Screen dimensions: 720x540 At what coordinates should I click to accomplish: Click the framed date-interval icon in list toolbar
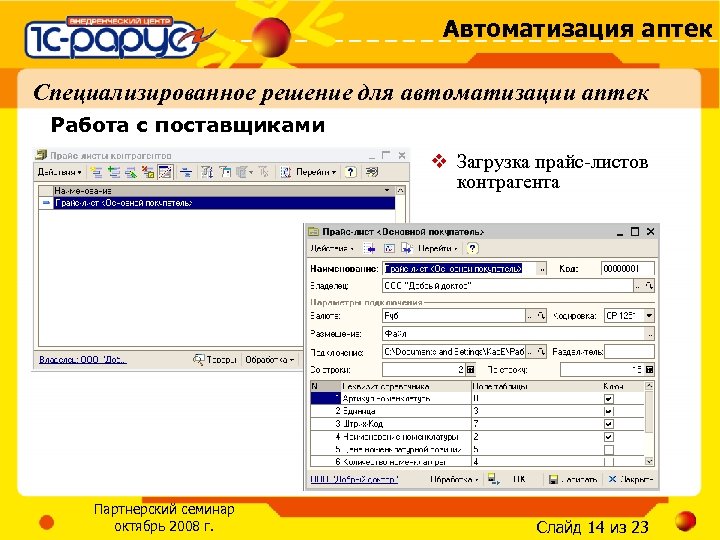[165, 172]
